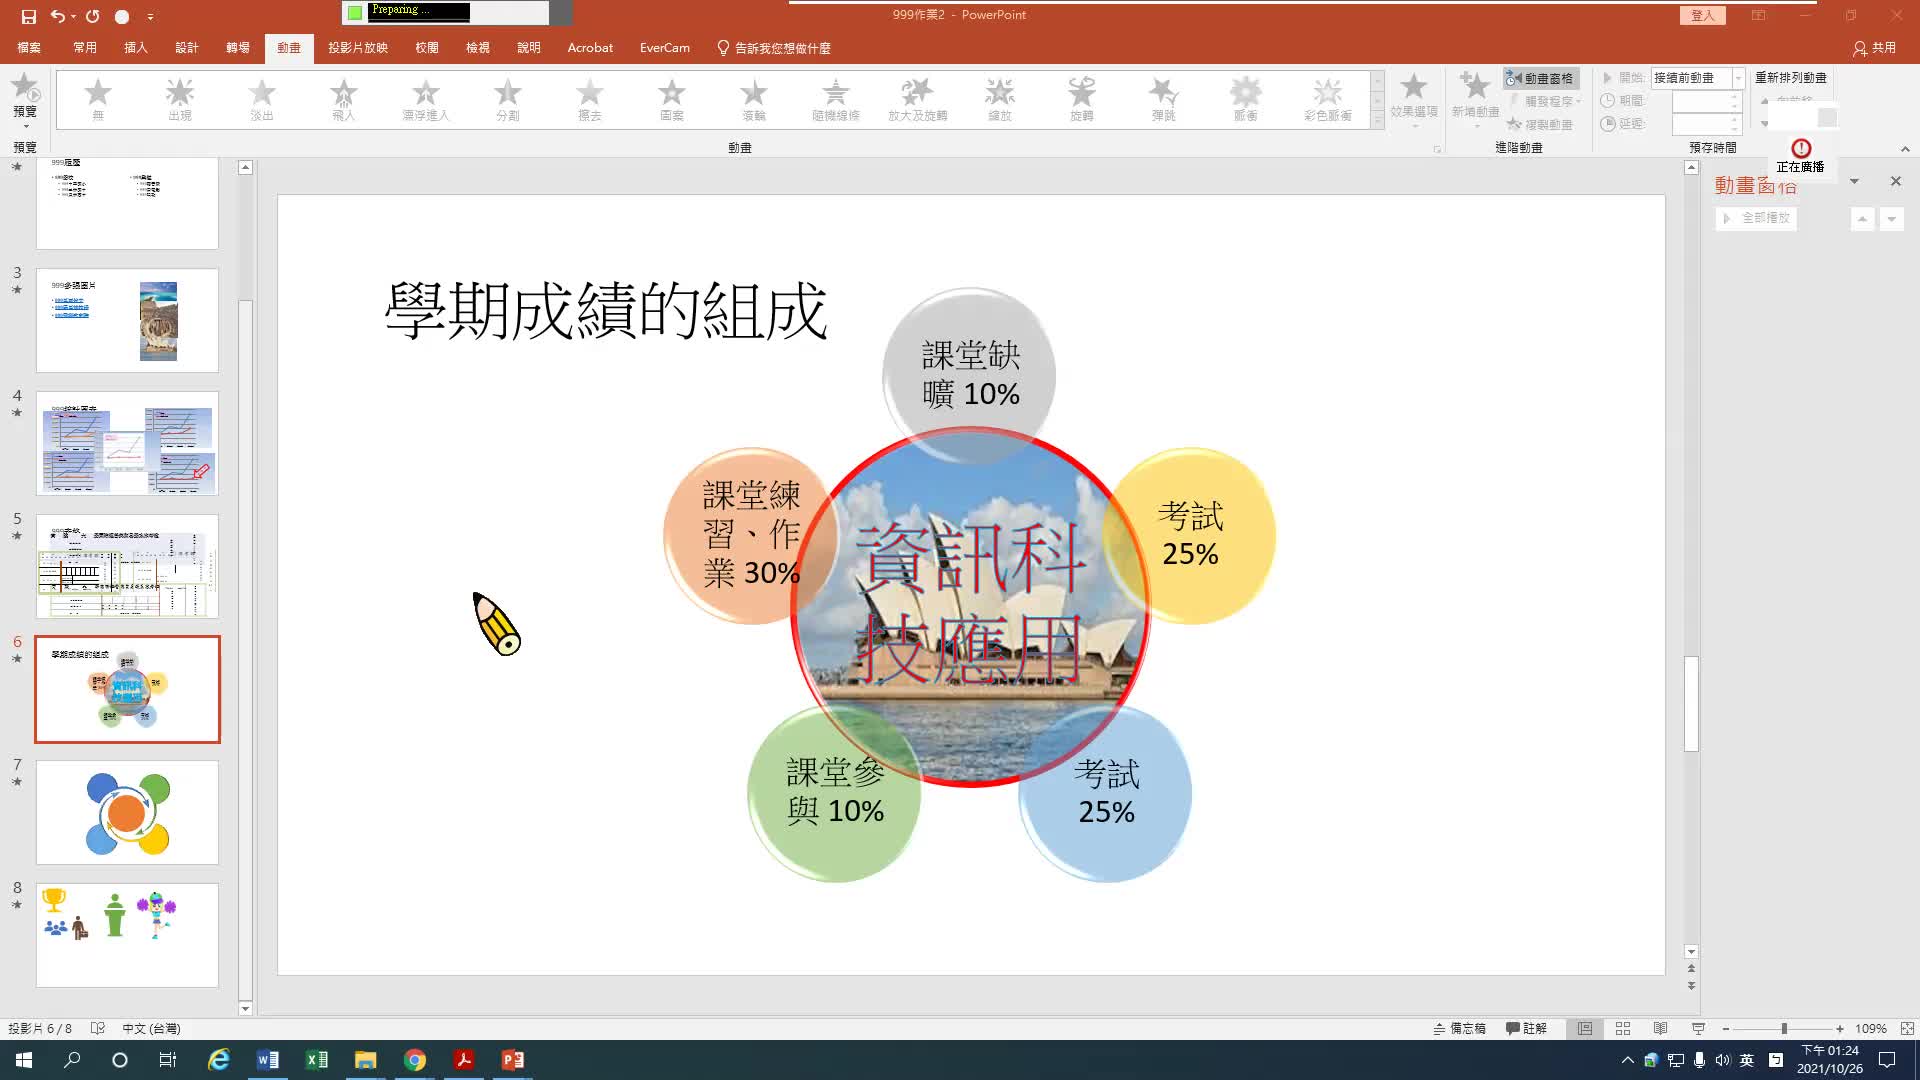Toggle 備忘稿 Notes pane in status bar

(1459, 1028)
